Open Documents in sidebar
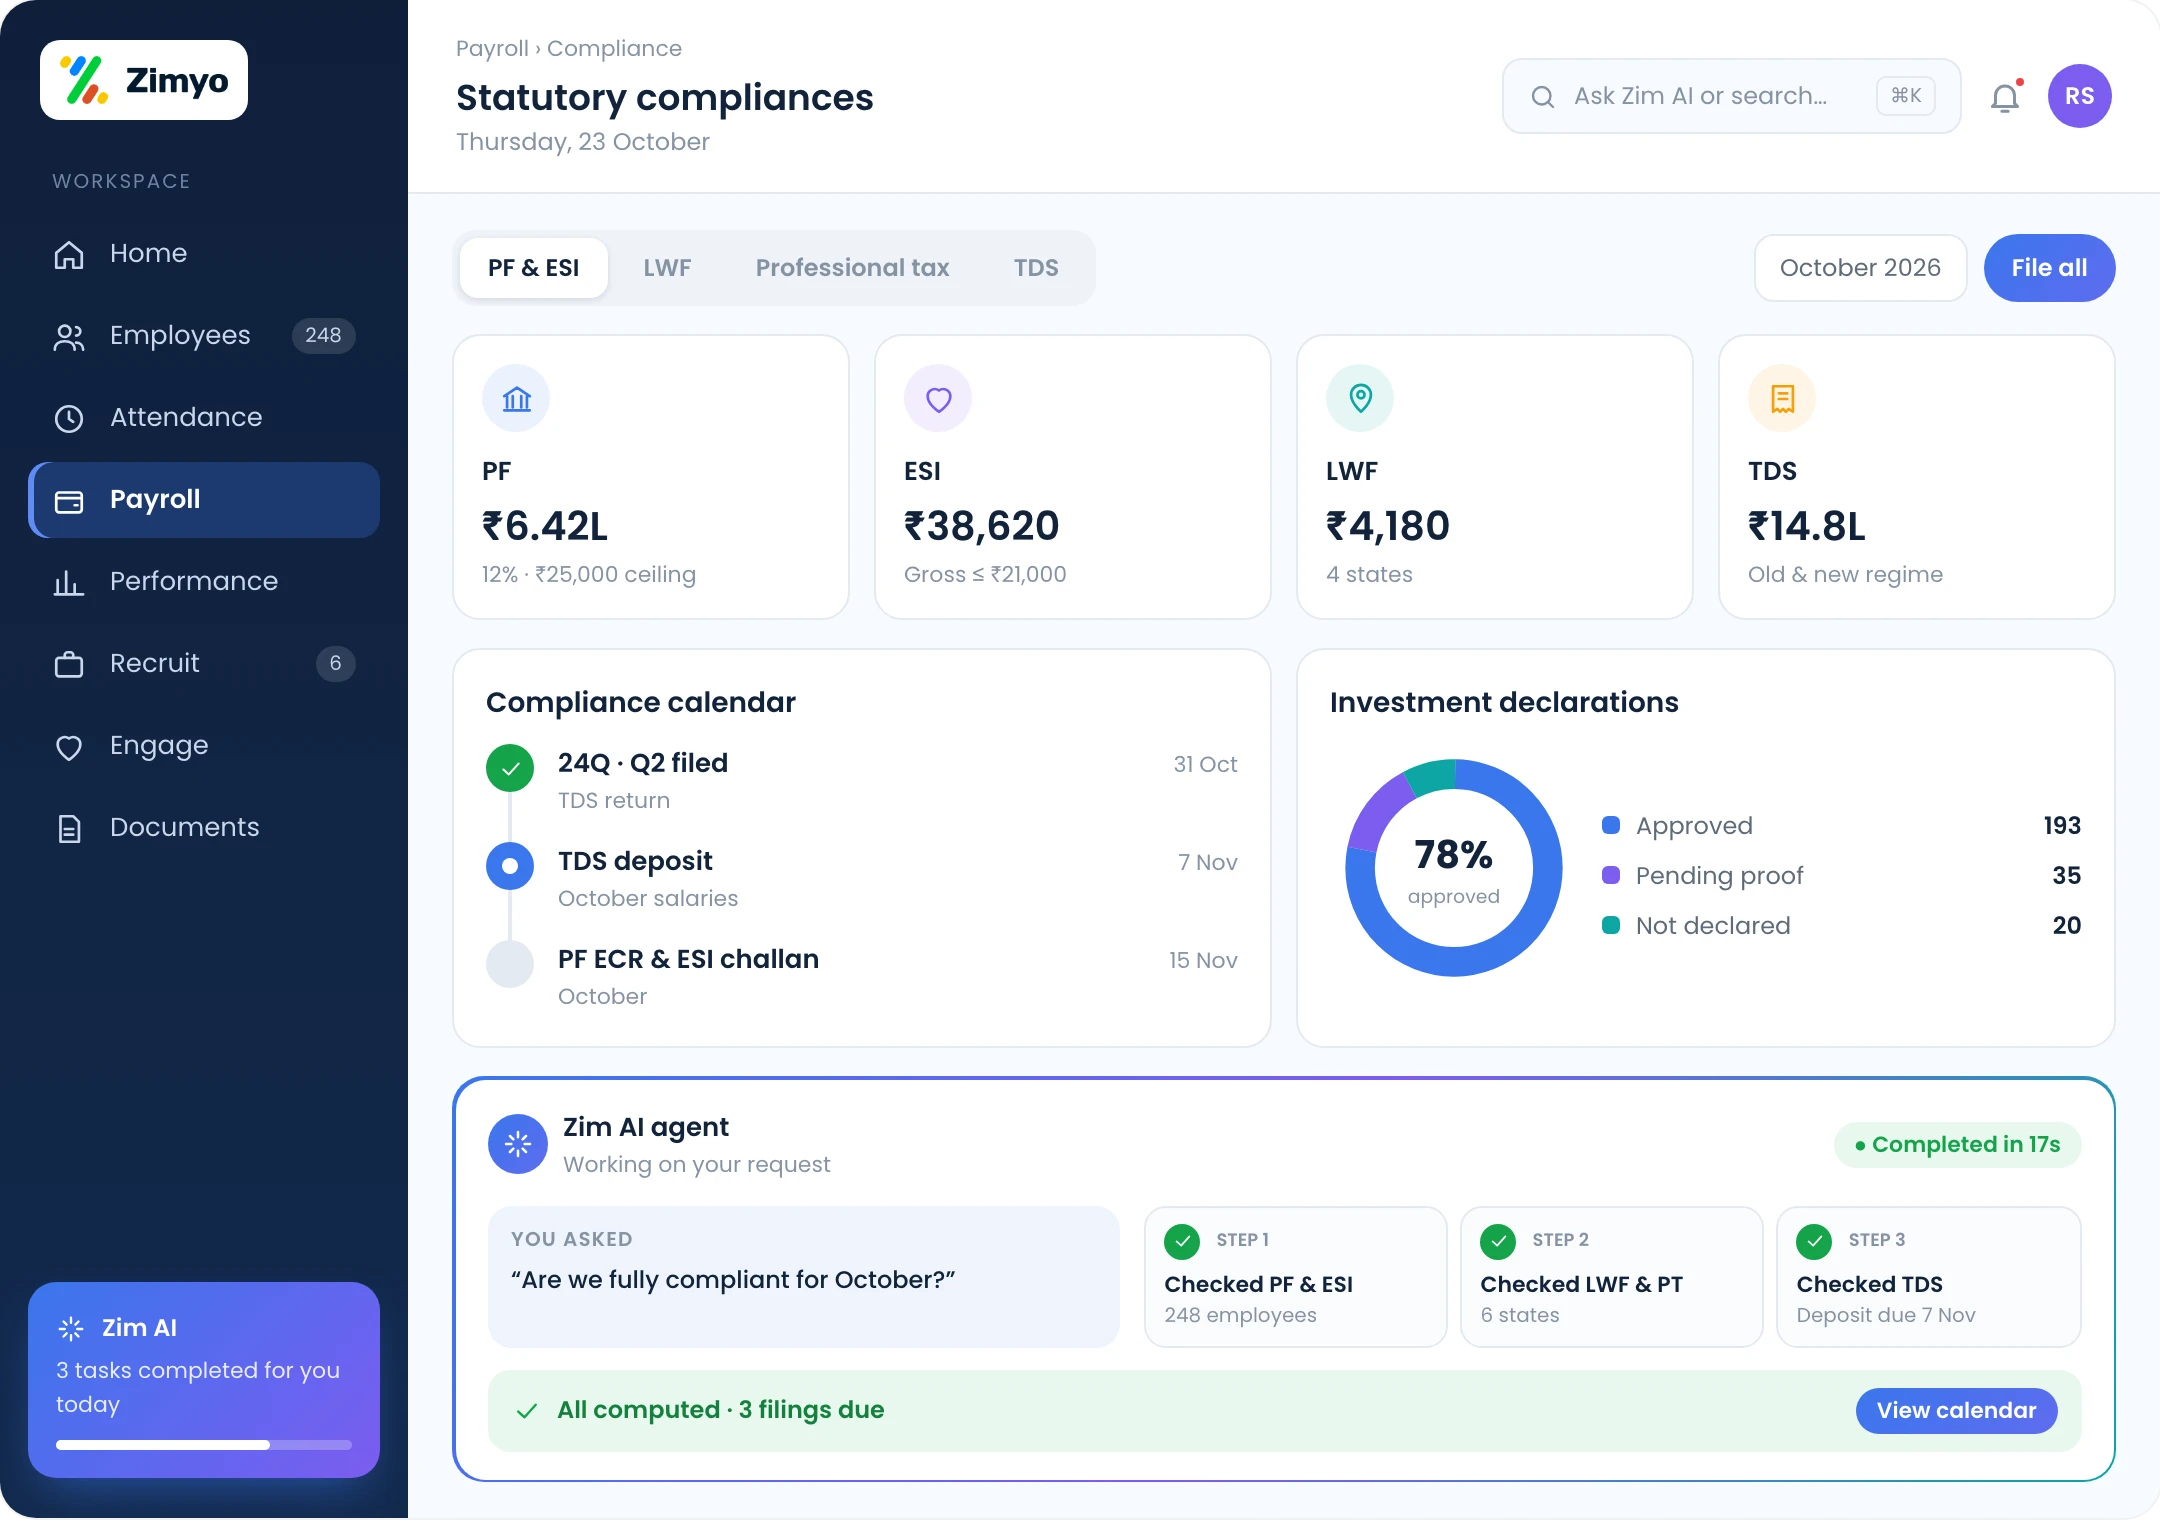2160x1520 pixels. [204, 827]
